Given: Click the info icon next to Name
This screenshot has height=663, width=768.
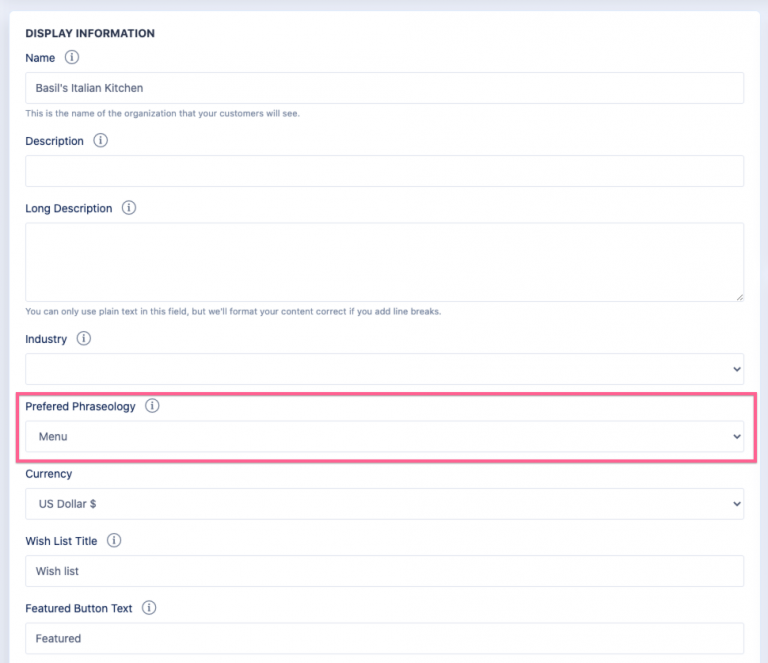Looking at the screenshot, I should tap(71, 58).
